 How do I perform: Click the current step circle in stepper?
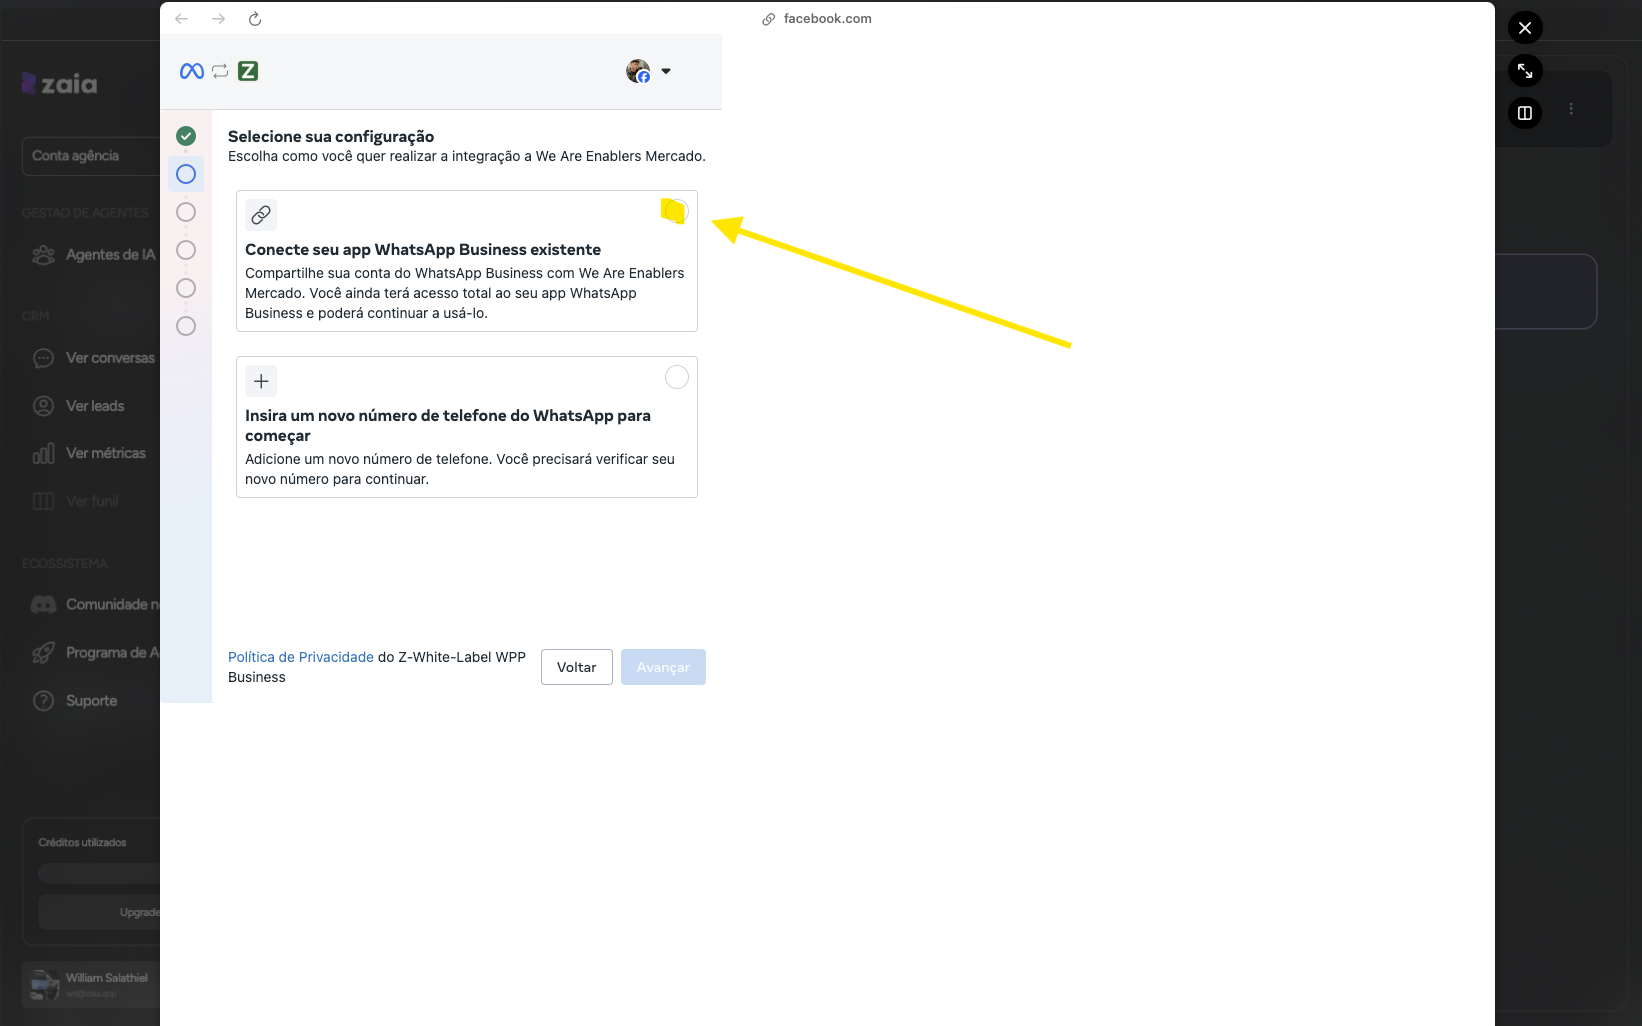pos(186,174)
